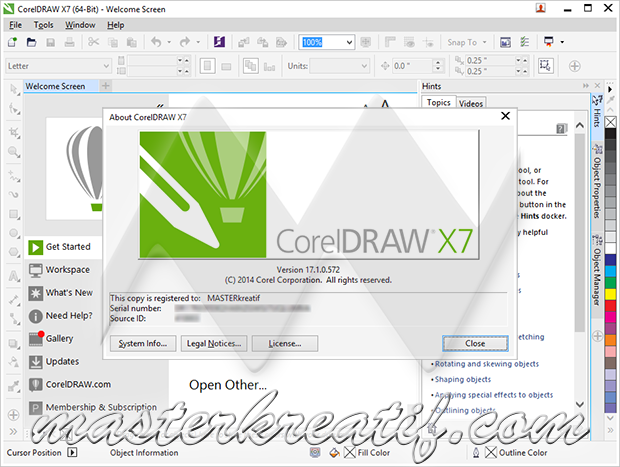
Task: Click the Cut scissors icon
Action: click(94, 42)
